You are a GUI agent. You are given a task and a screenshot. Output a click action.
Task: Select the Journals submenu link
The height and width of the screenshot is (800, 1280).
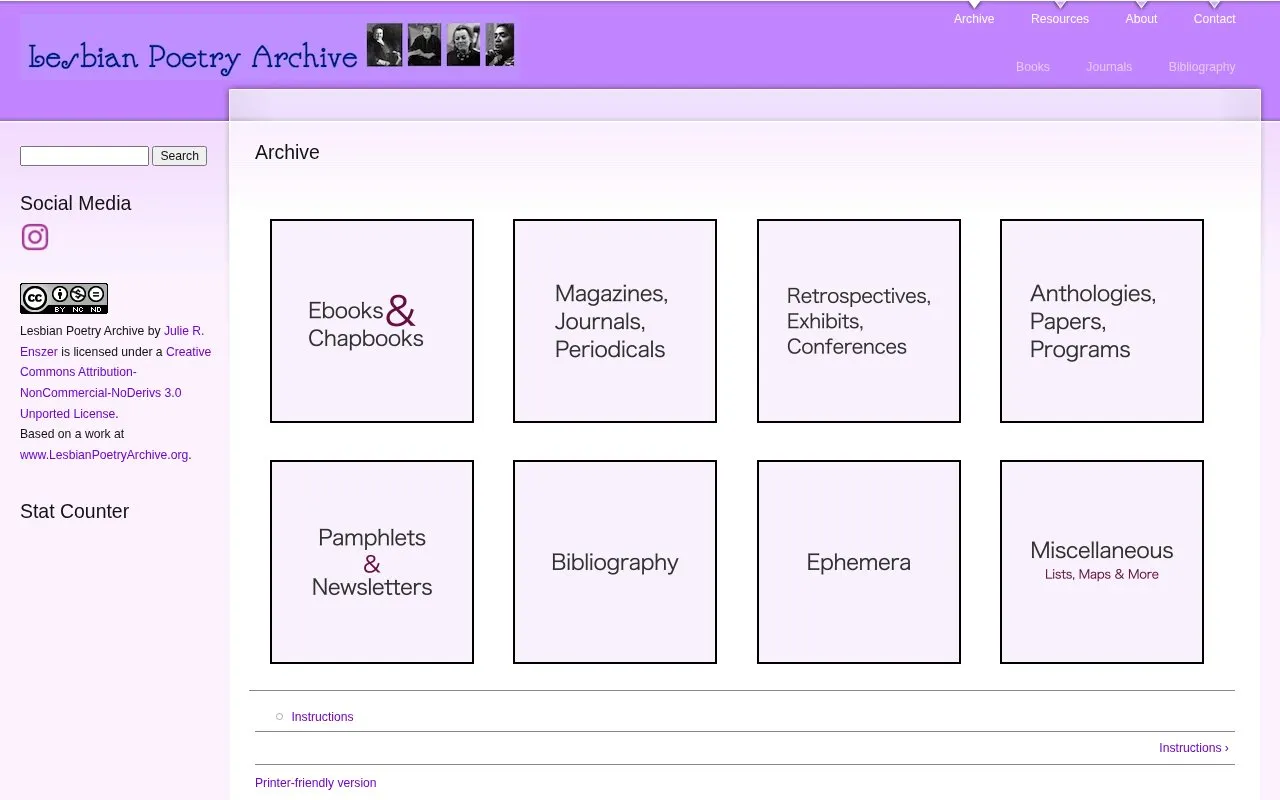coord(1109,67)
